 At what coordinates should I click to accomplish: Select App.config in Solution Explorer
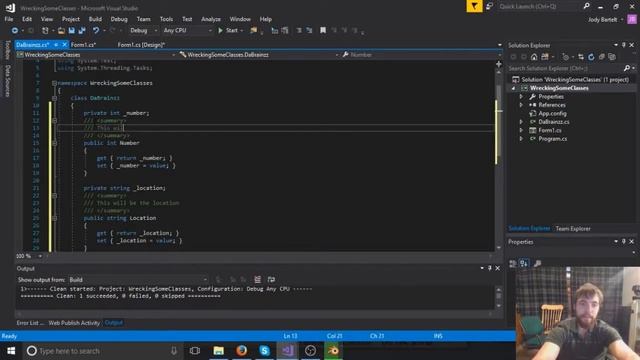click(552, 113)
